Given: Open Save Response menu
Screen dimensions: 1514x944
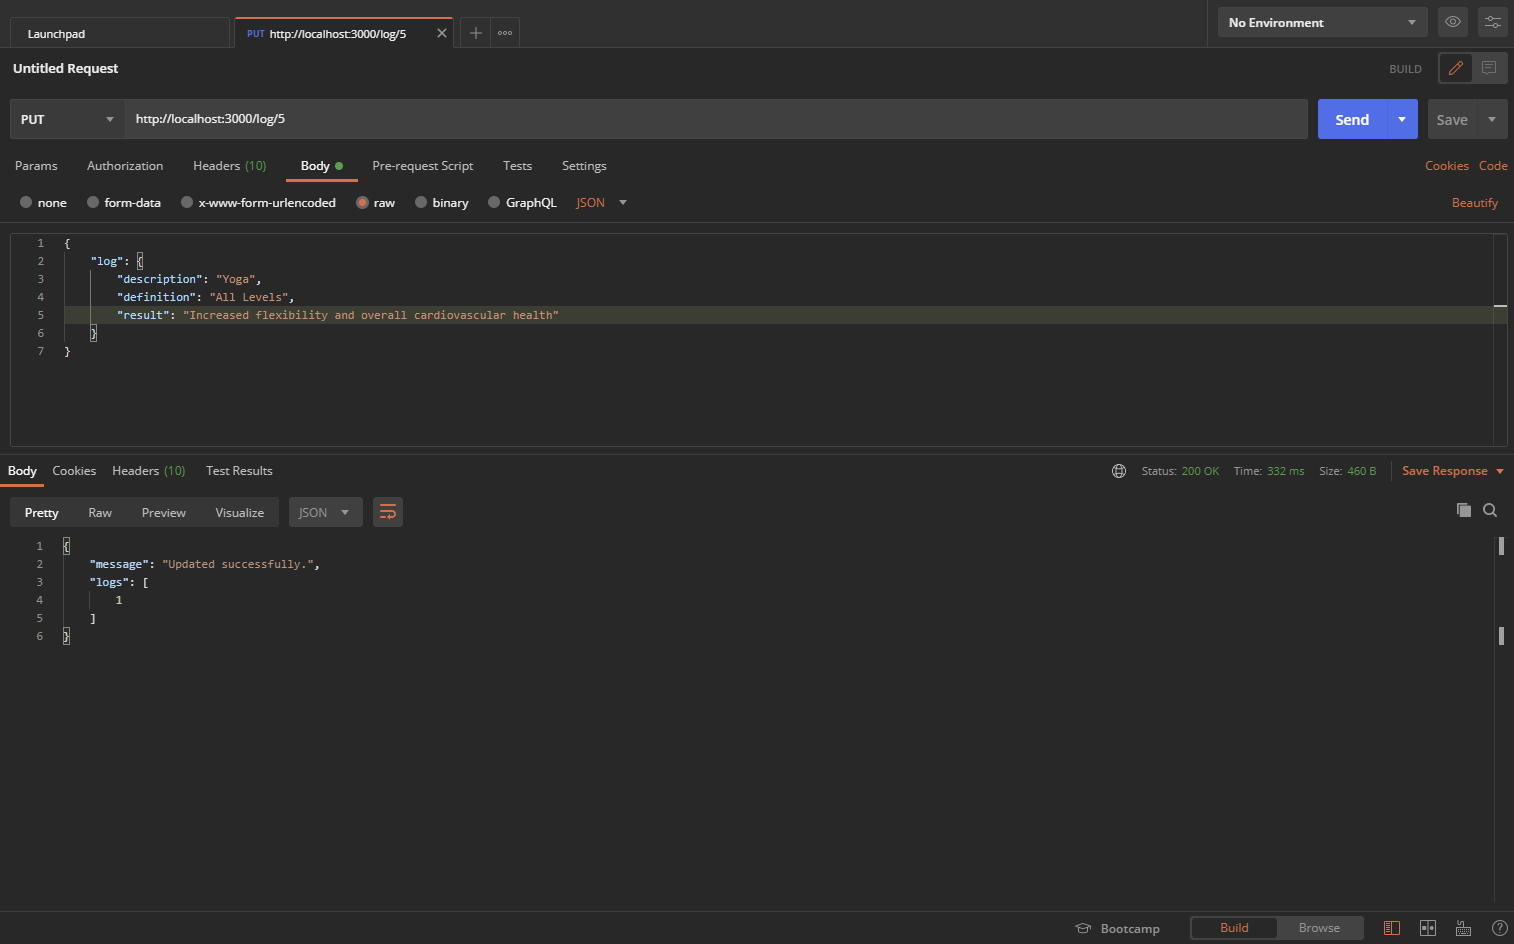Looking at the screenshot, I should point(1453,471).
